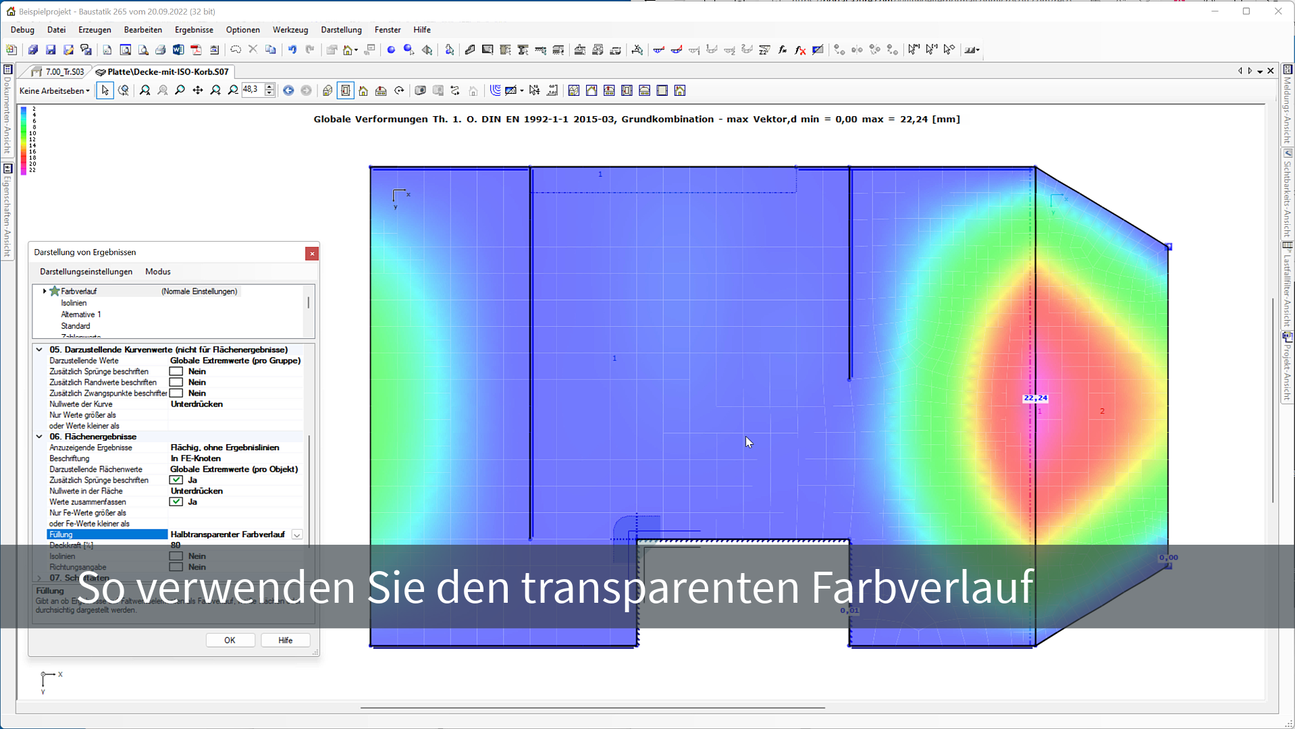1295x729 pixels.
Task: Toggle 'Zusätzlich Sprünge beschriften' under Flächenergebnisse
Action: pos(176,480)
